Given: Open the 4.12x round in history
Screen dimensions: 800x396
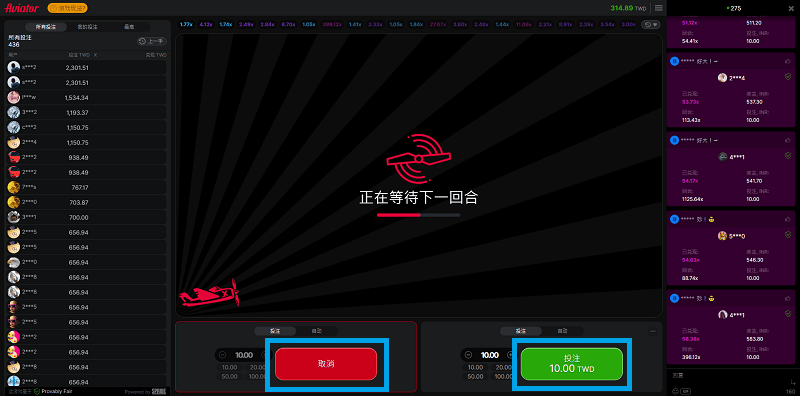Looking at the screenshot, I should 206,24.
